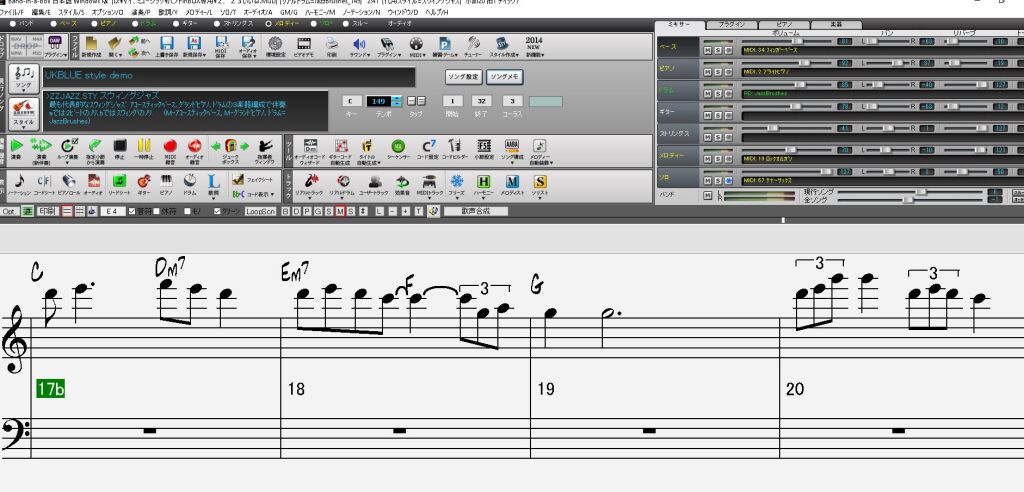Click the LoopScn button

tap(259, 211)
